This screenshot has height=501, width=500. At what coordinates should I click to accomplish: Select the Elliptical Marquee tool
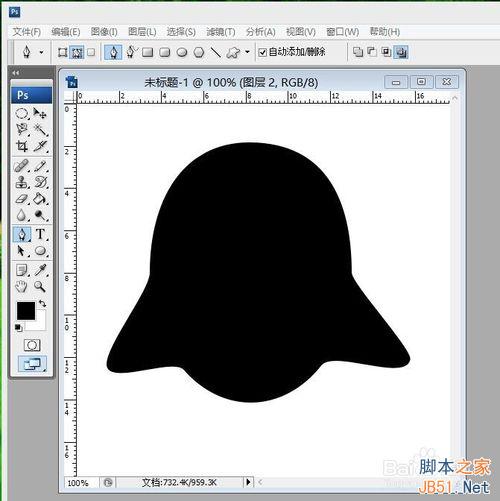[22, 114]
